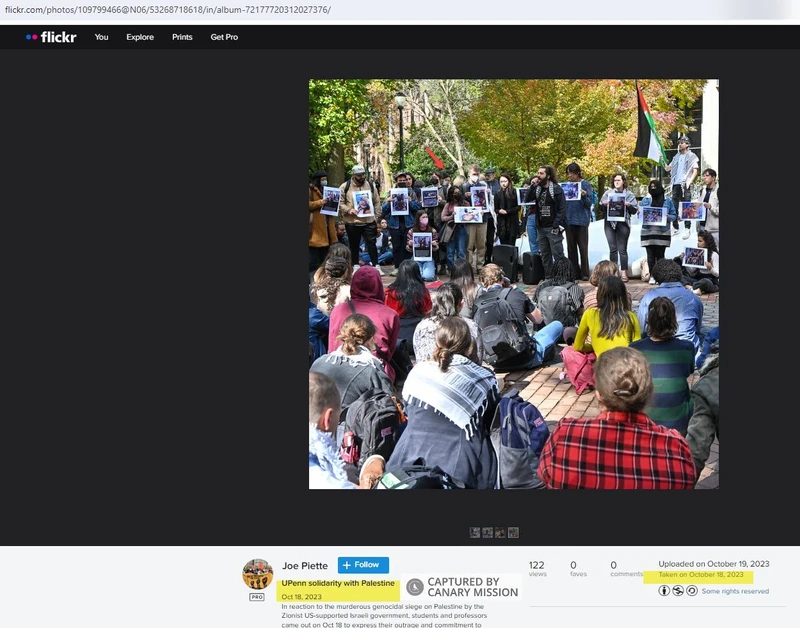Click the browser URL address field
This screenshot has width=800, height=628.
click(x=300, y=9)
